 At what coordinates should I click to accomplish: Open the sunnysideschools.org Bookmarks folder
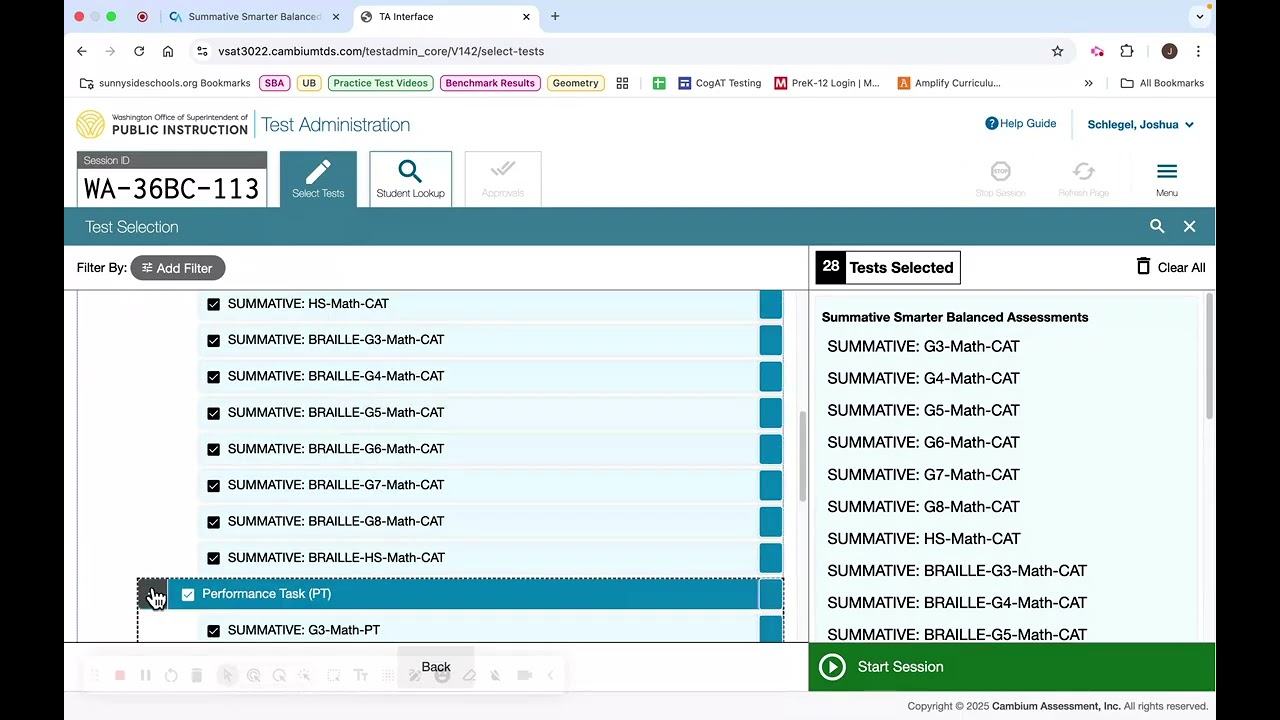click(x=165, y=83)
